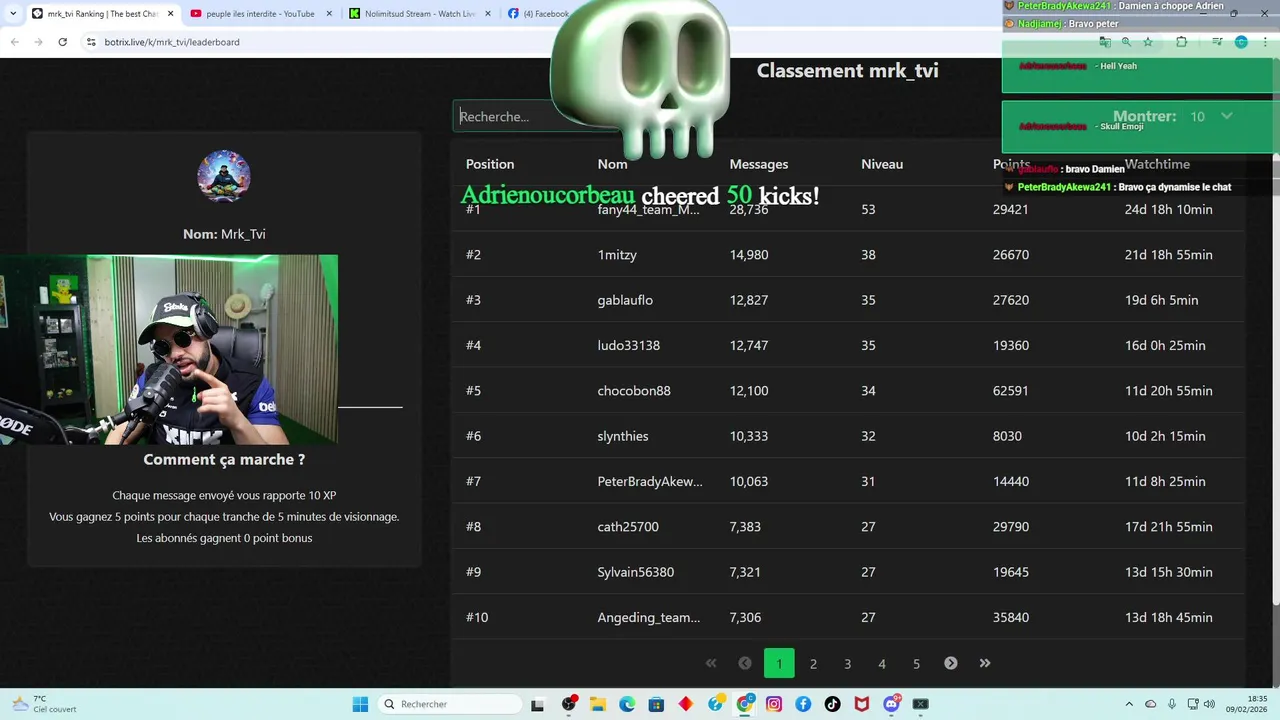Open Discord from taskbar
Viewport: 1280px width, 720px height.
[x=891, y=704]
